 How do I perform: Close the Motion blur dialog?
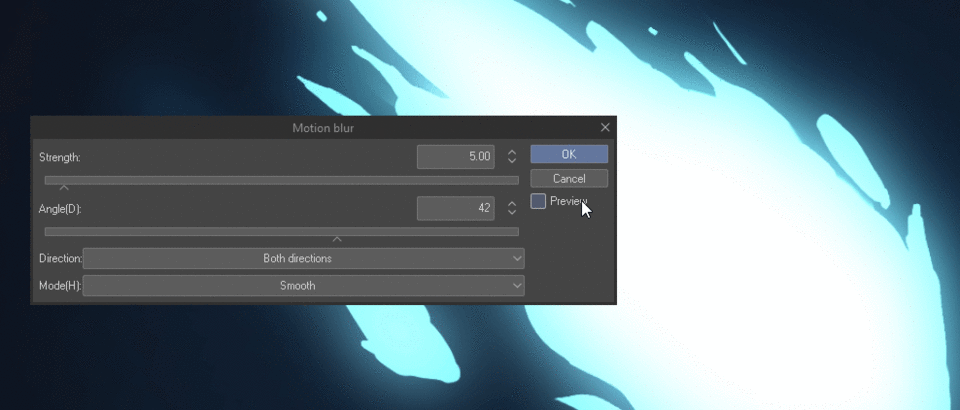(605, 127)
